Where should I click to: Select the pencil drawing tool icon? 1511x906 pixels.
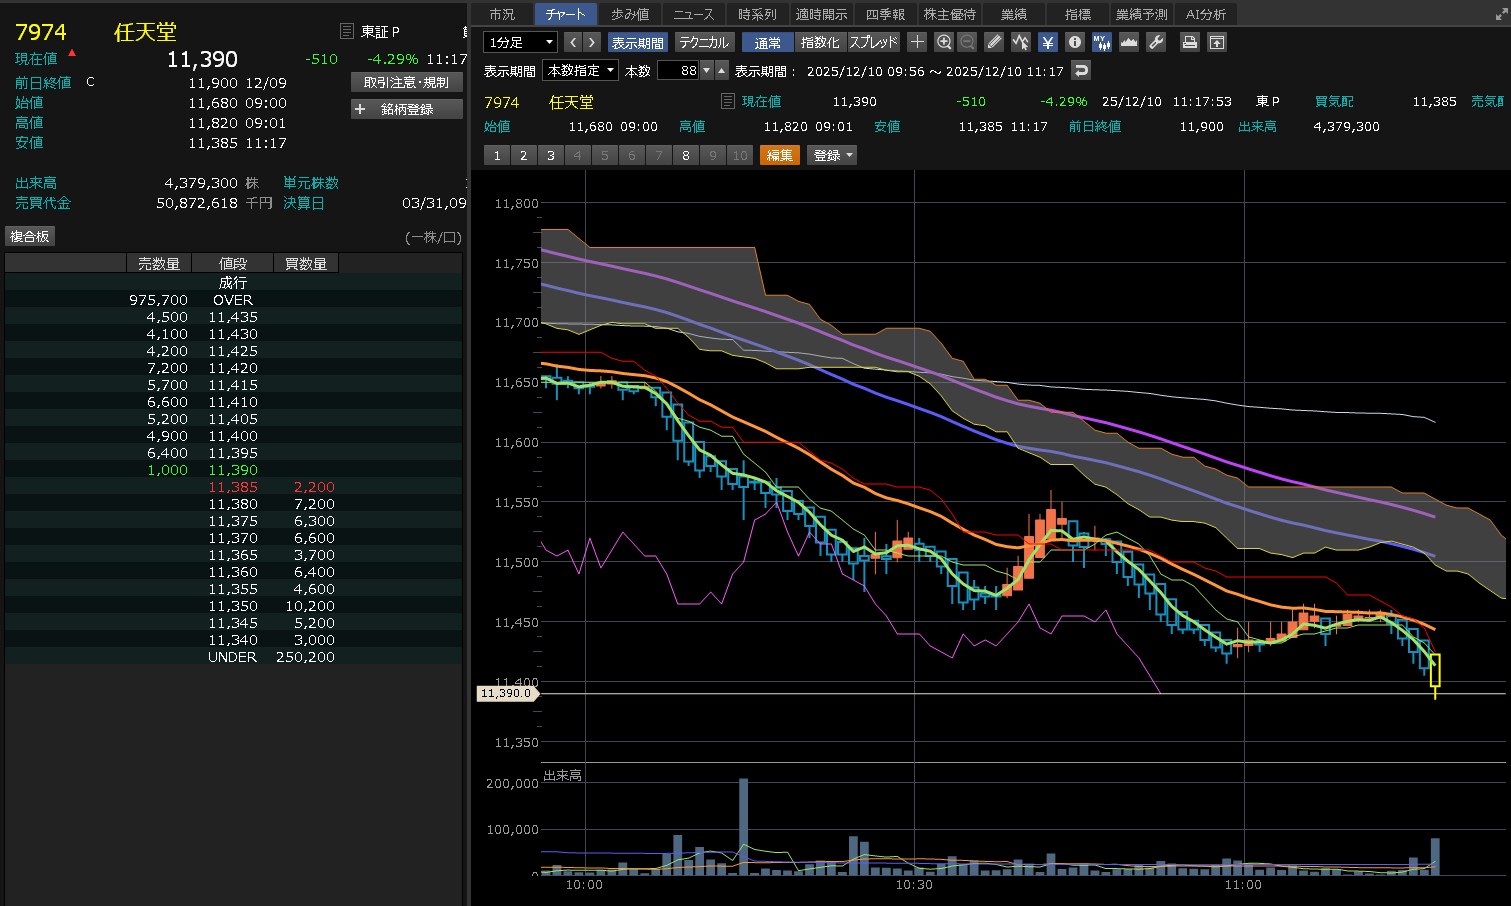[993, 42]
